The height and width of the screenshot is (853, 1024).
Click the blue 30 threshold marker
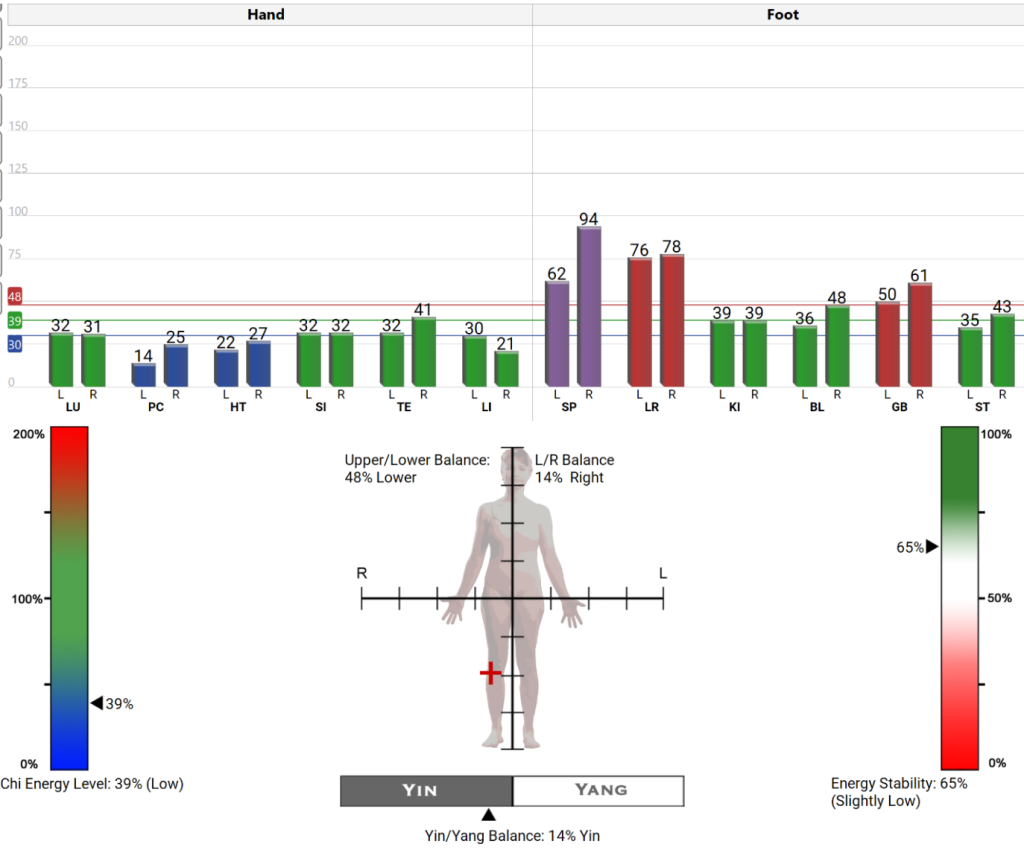tap(14, 344)
